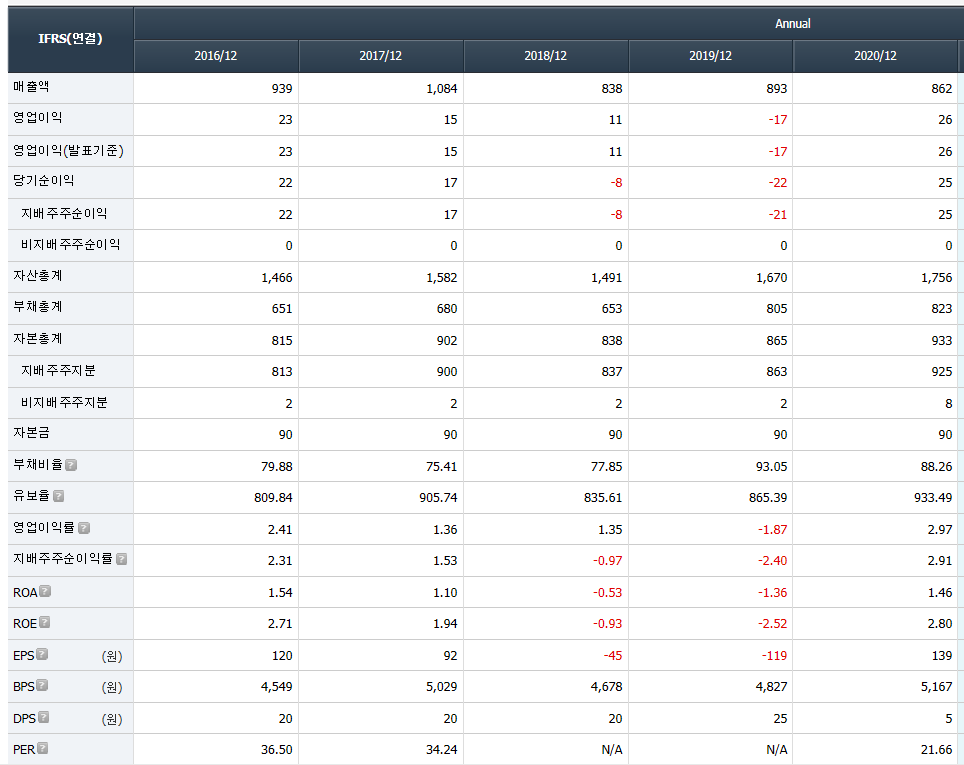Select the 부채총계 row label
This screenshot has width=964, height=765.
click(x=38, y=307)
